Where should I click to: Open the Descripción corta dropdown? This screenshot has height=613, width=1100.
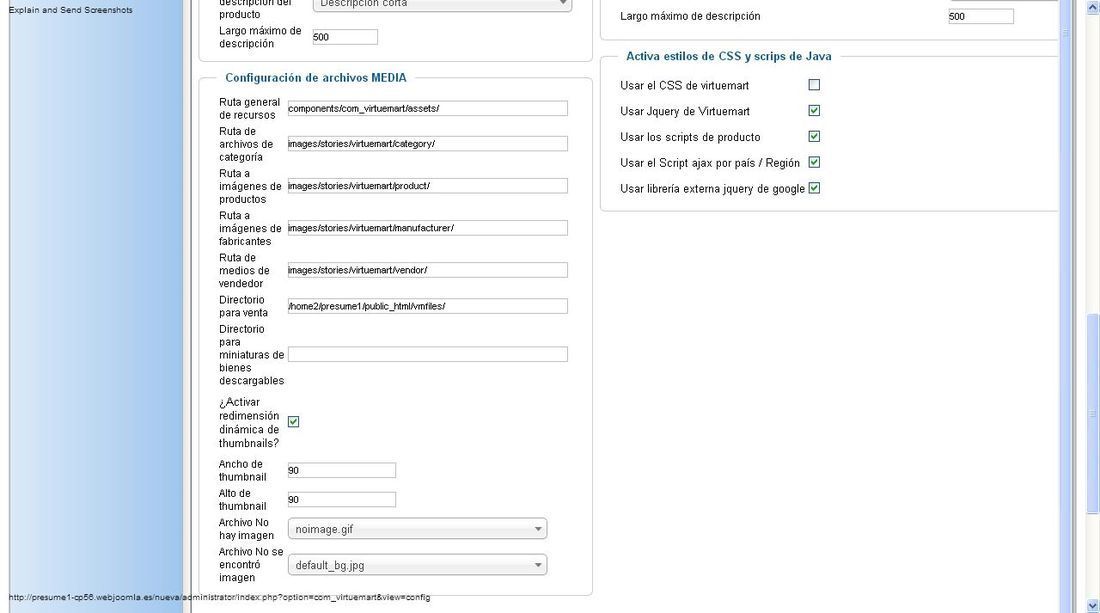[x=442, y=4]
